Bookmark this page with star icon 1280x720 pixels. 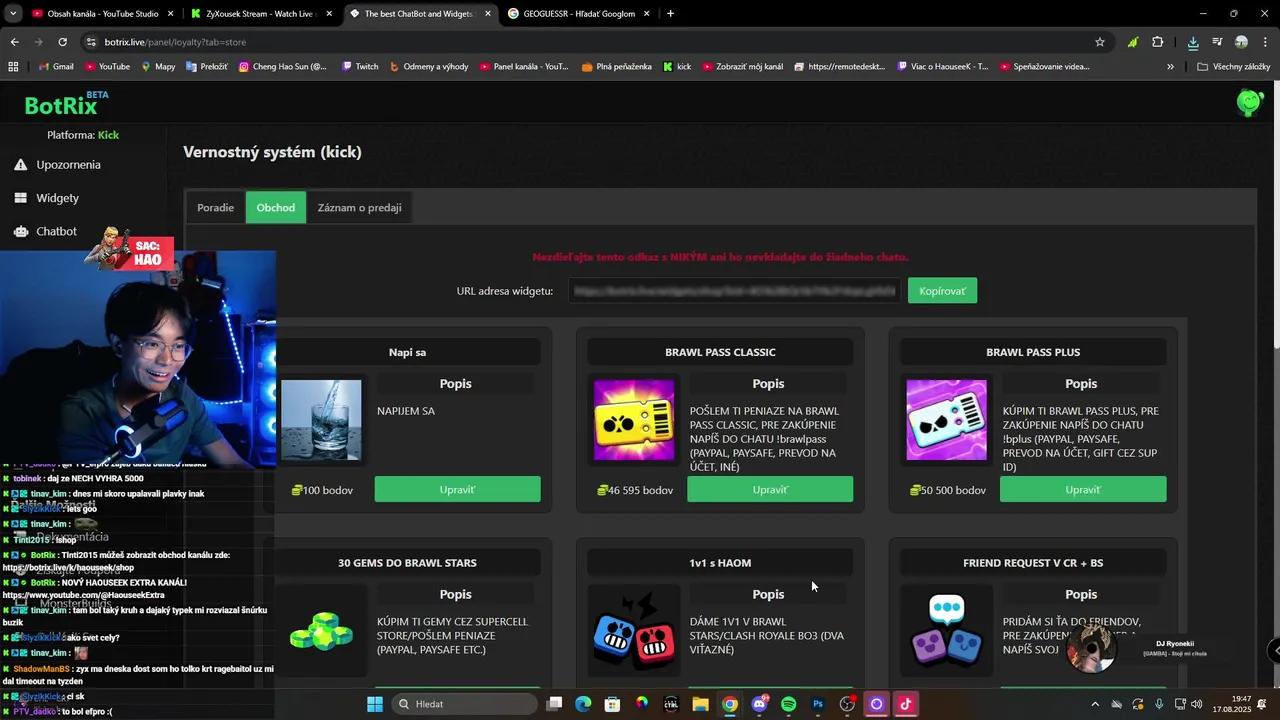pyautogui.click(x=1100, y=42)
